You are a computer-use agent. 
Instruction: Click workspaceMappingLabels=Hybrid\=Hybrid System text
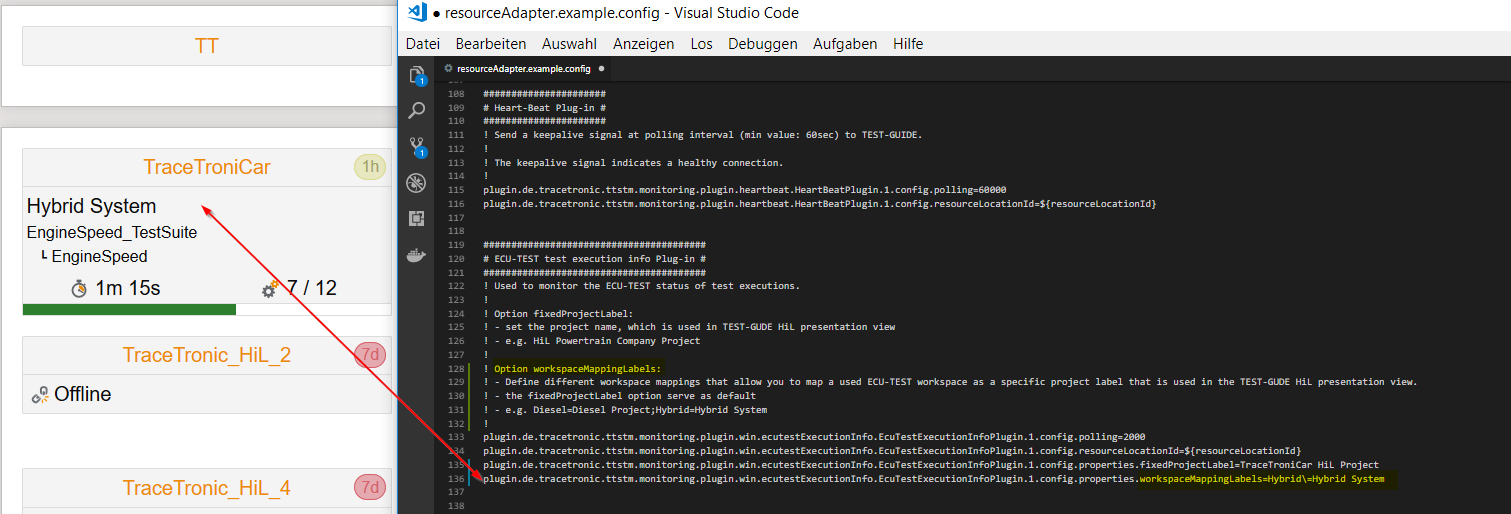[x=1262, y=479]
